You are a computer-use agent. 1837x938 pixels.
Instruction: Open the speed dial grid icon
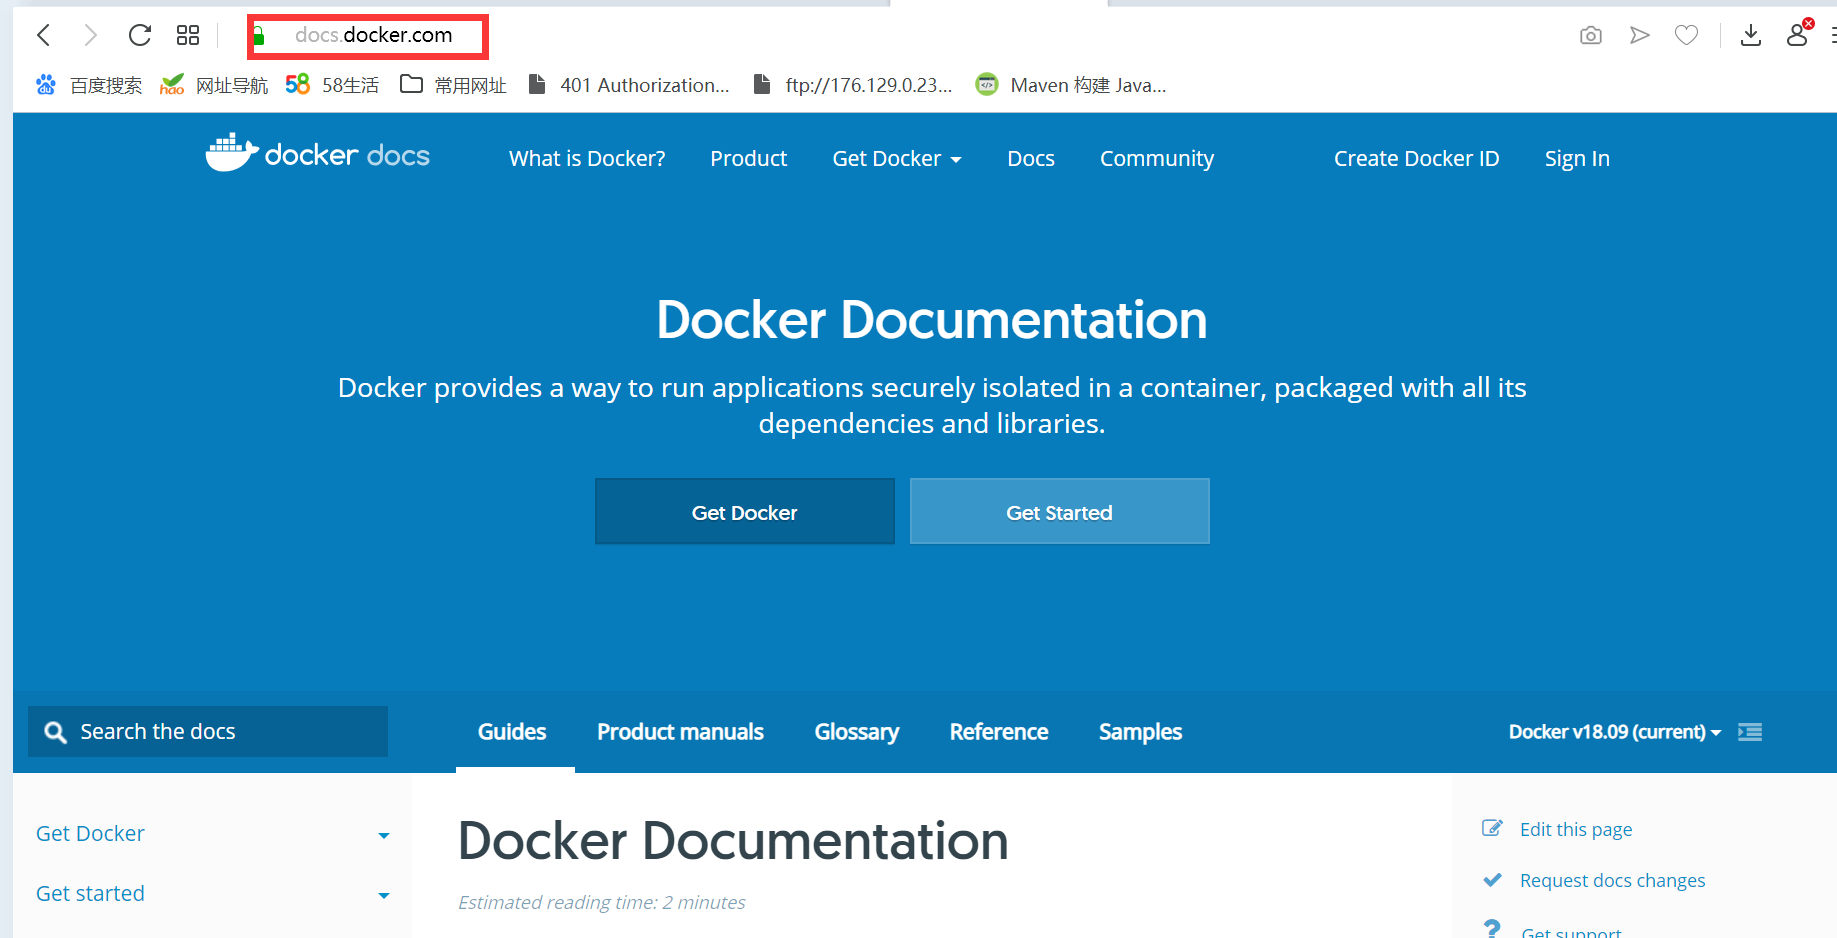(x=188, y=35)
